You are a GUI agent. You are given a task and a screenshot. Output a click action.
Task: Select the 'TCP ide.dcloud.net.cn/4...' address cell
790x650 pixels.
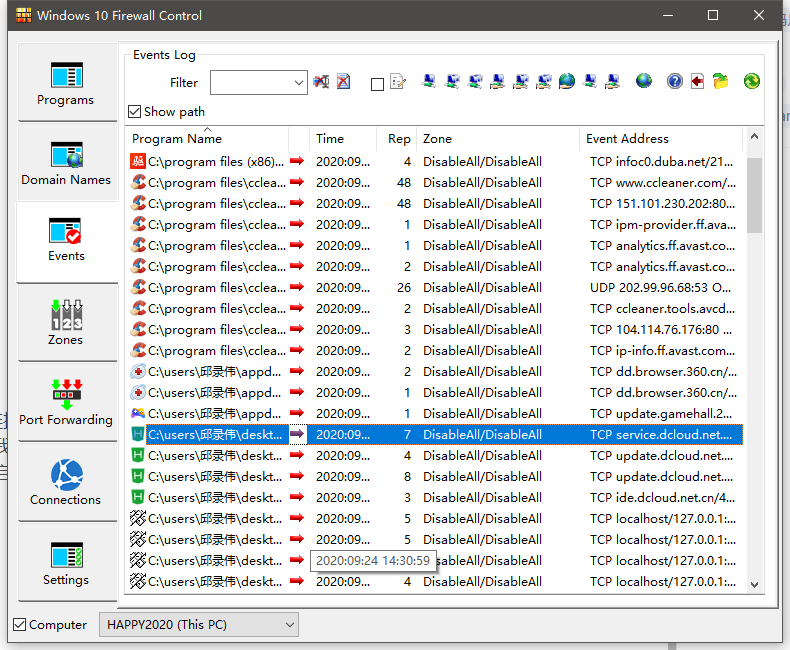coord(663,497)
